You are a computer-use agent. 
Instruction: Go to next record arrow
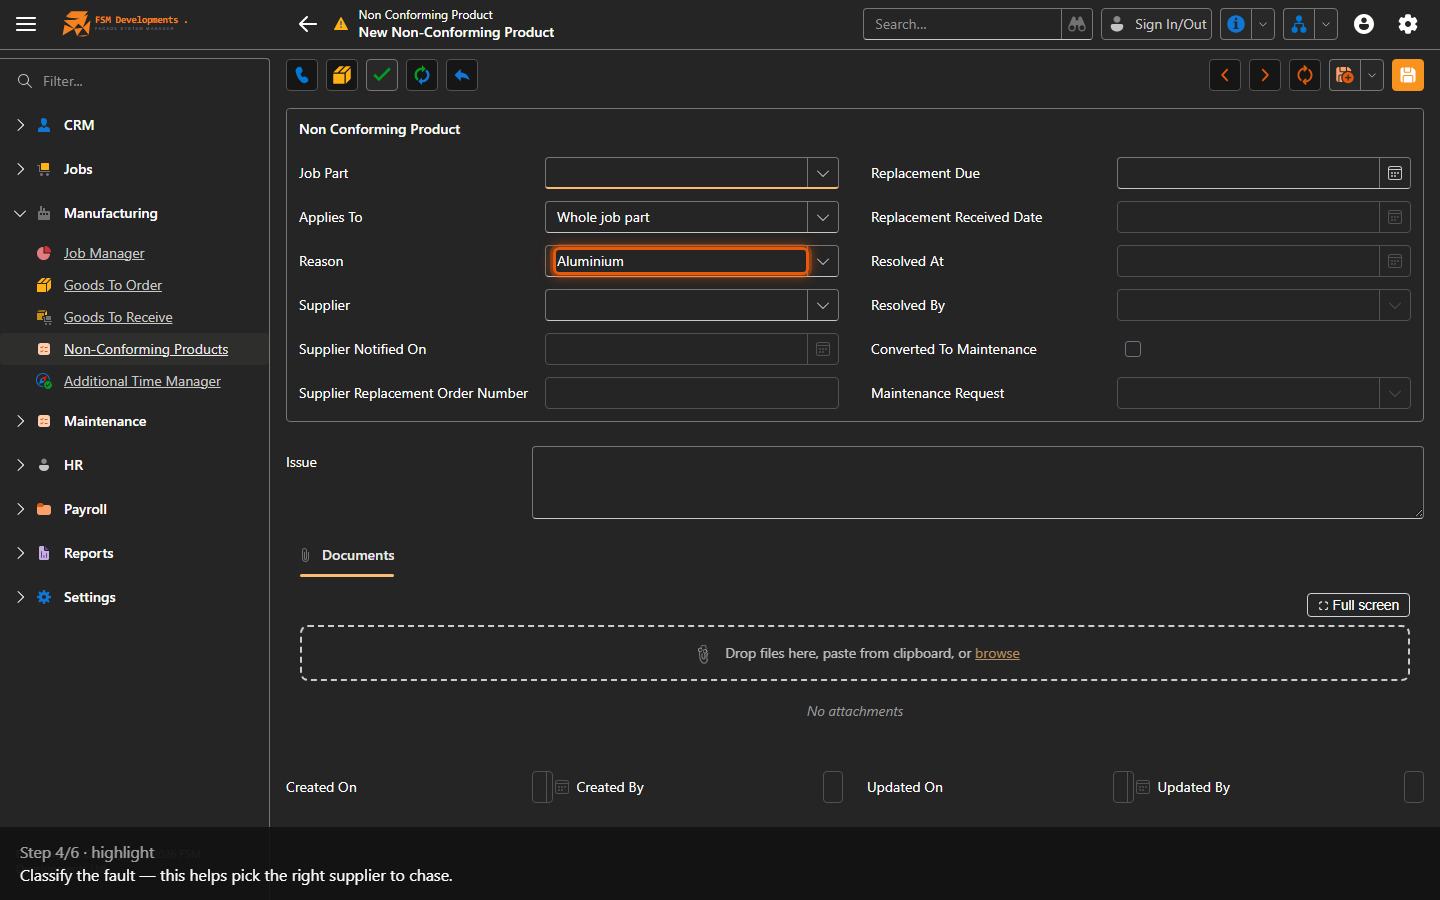pyautogui.click(x=1265, y=75)
